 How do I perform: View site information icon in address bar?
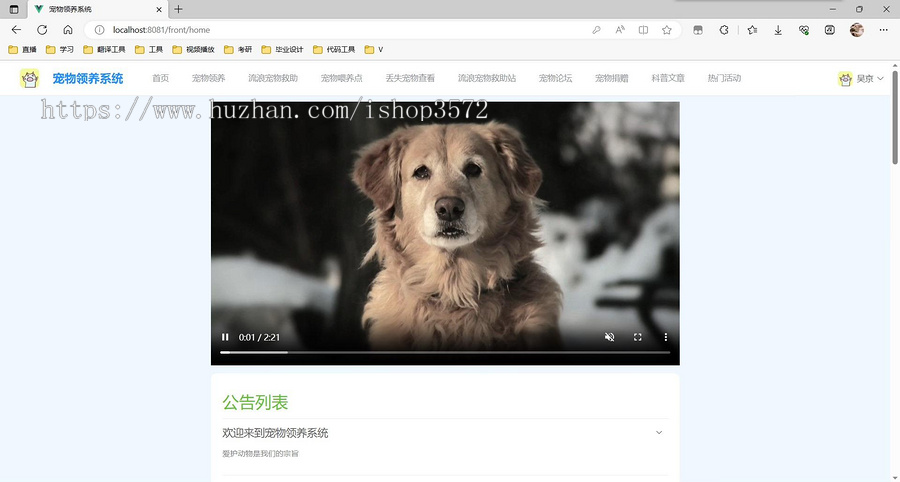(99, 30)
